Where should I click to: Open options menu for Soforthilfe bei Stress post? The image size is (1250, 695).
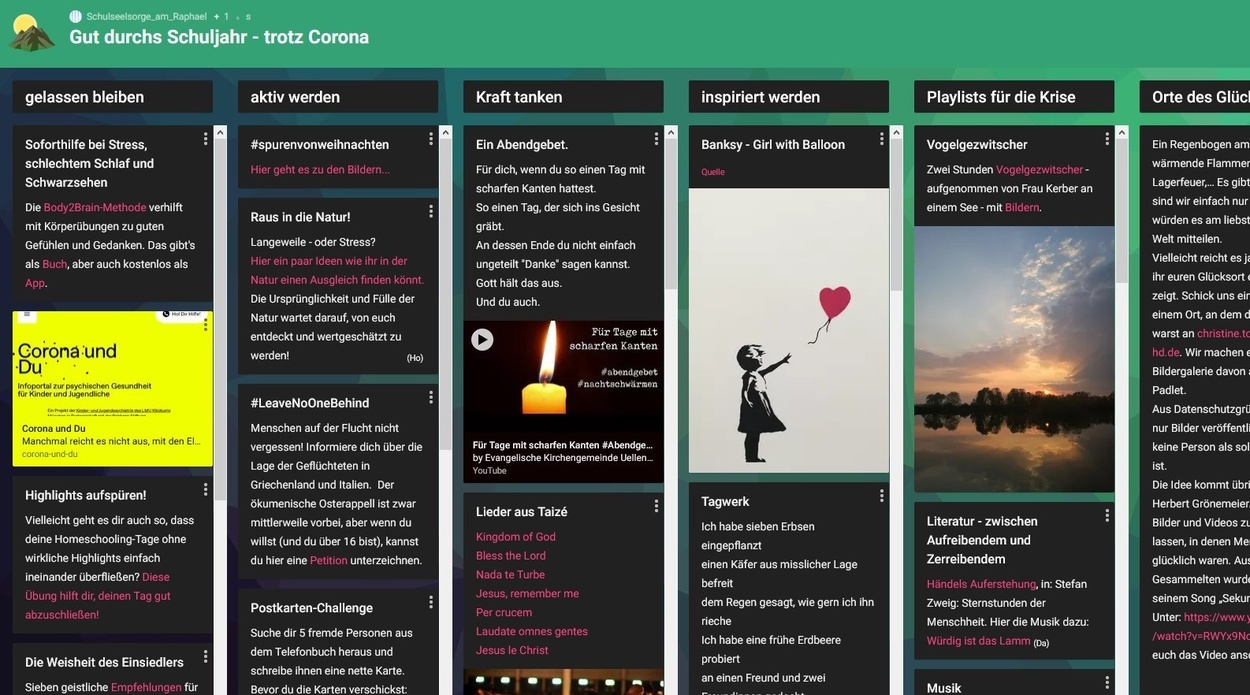(205, 139)
